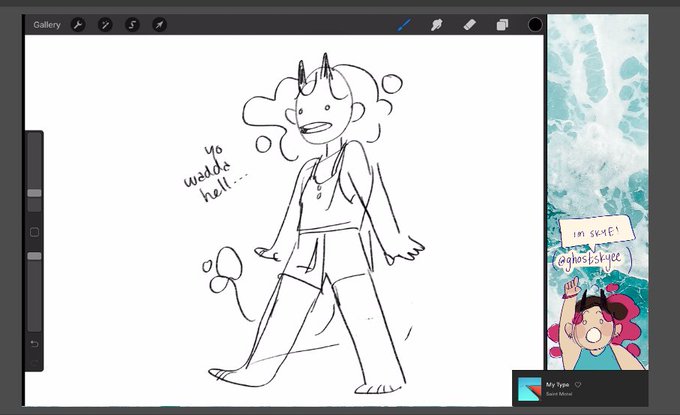Undo last stroke with the sidebar arrow
The height and width of the screenshot is (415, 680).
click(35, 344)
